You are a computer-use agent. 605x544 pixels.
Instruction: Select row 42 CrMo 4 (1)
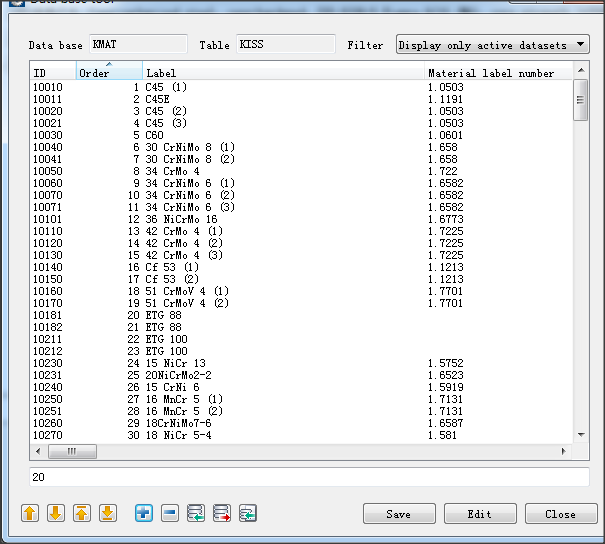tap(301, 231)
